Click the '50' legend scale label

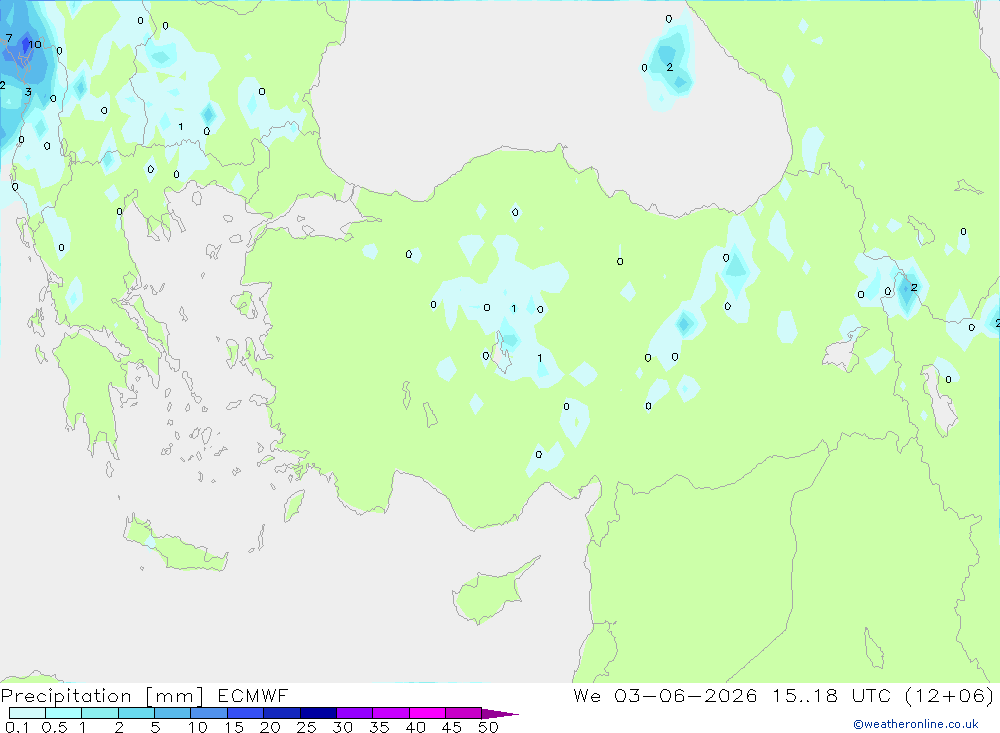[x=489, y=727]
